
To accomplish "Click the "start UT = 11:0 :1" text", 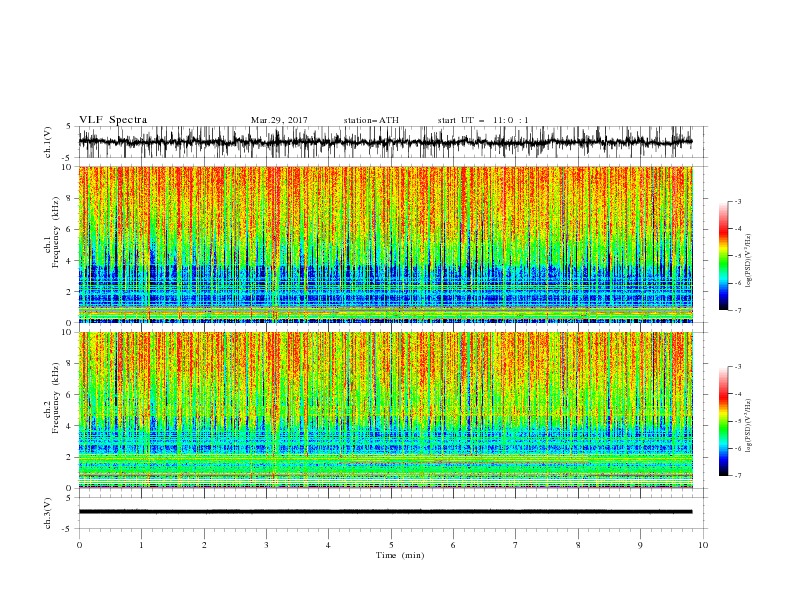I will [483, 120].
